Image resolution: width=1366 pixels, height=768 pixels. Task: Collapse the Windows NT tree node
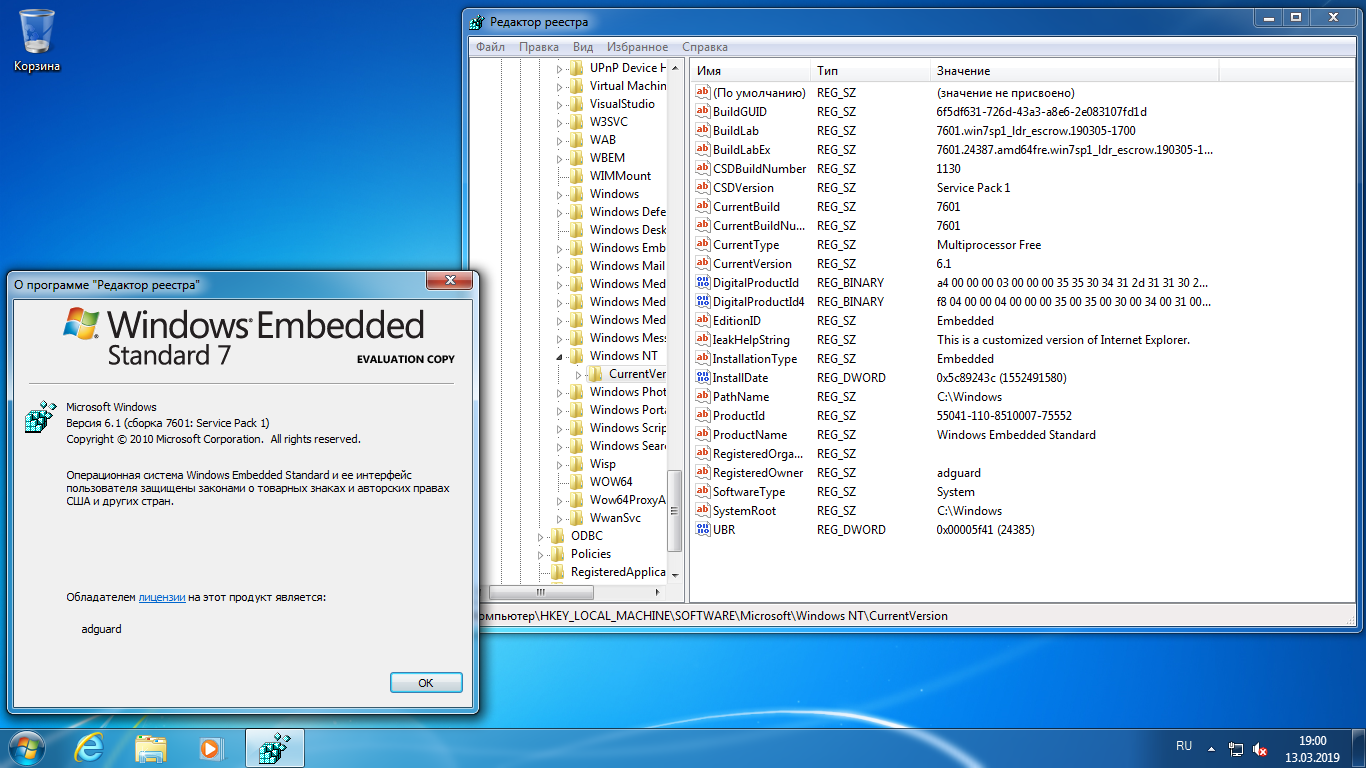(560, 356)
